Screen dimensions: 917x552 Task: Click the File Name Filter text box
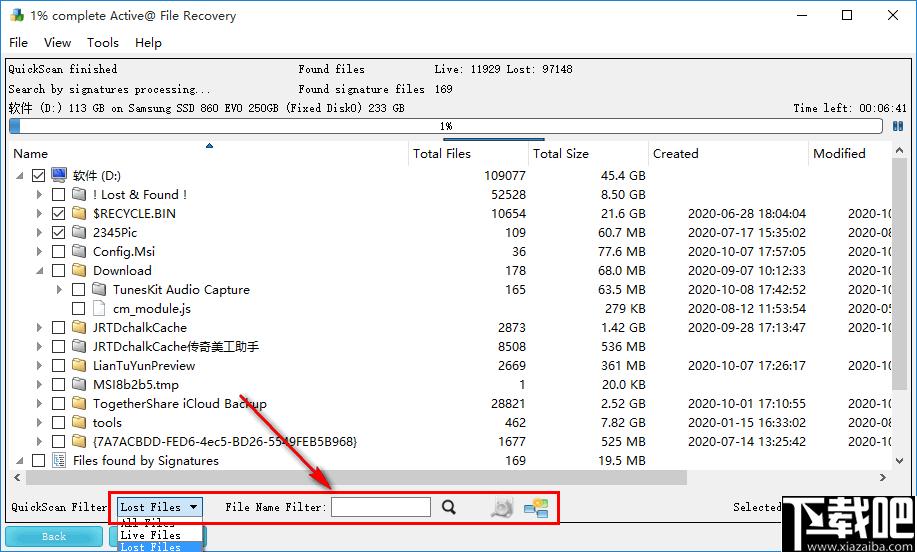(381, 507)
